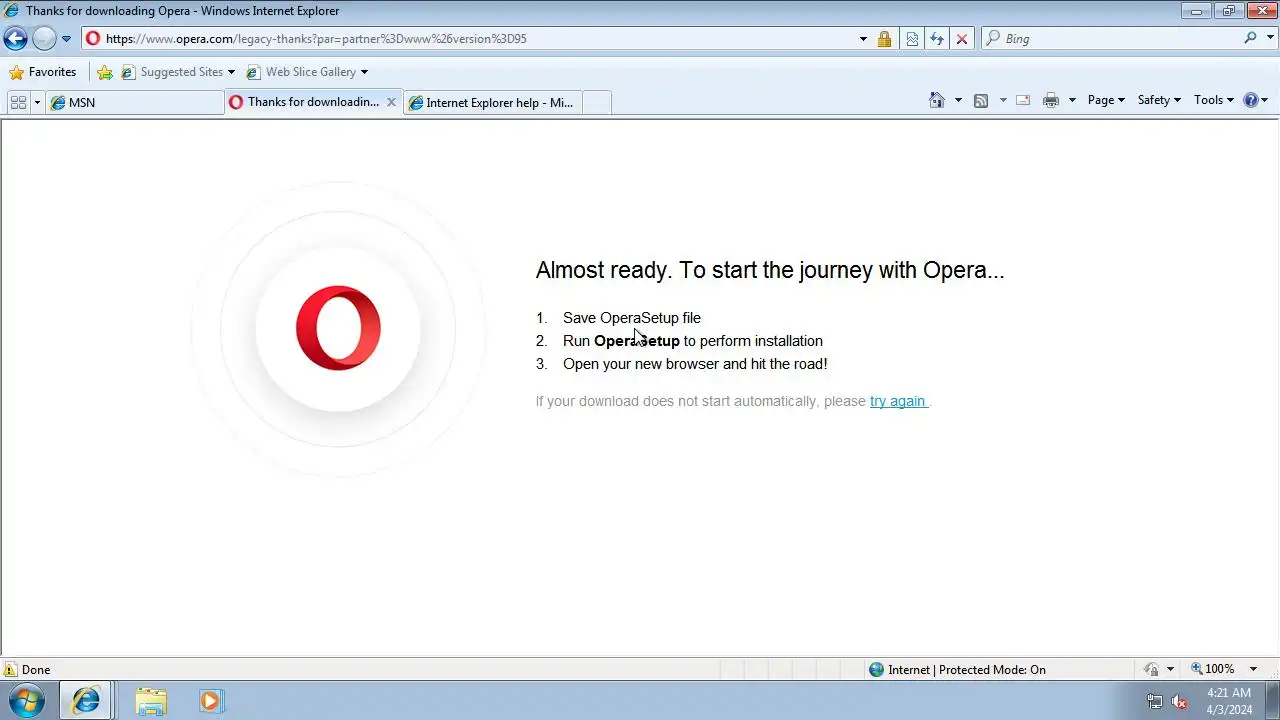Click the Opera site icon in address bar
The width and height of the screenshot is (1280, 720).
coord(93,39)
